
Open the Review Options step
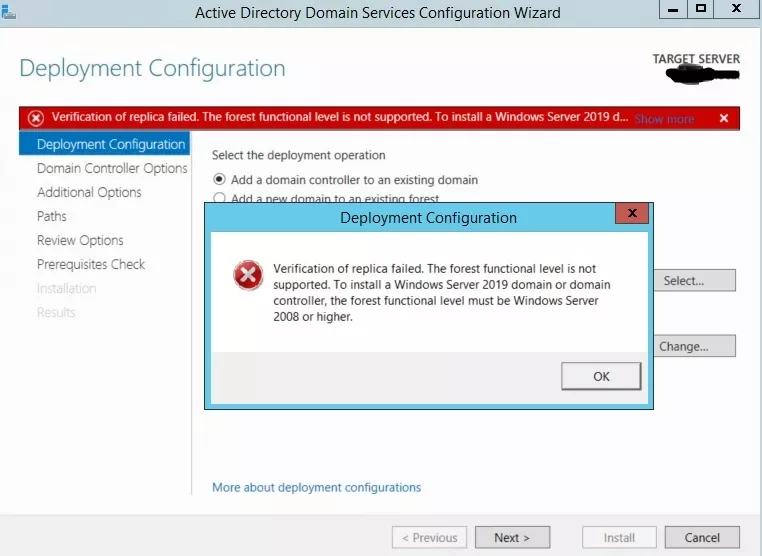80,240
